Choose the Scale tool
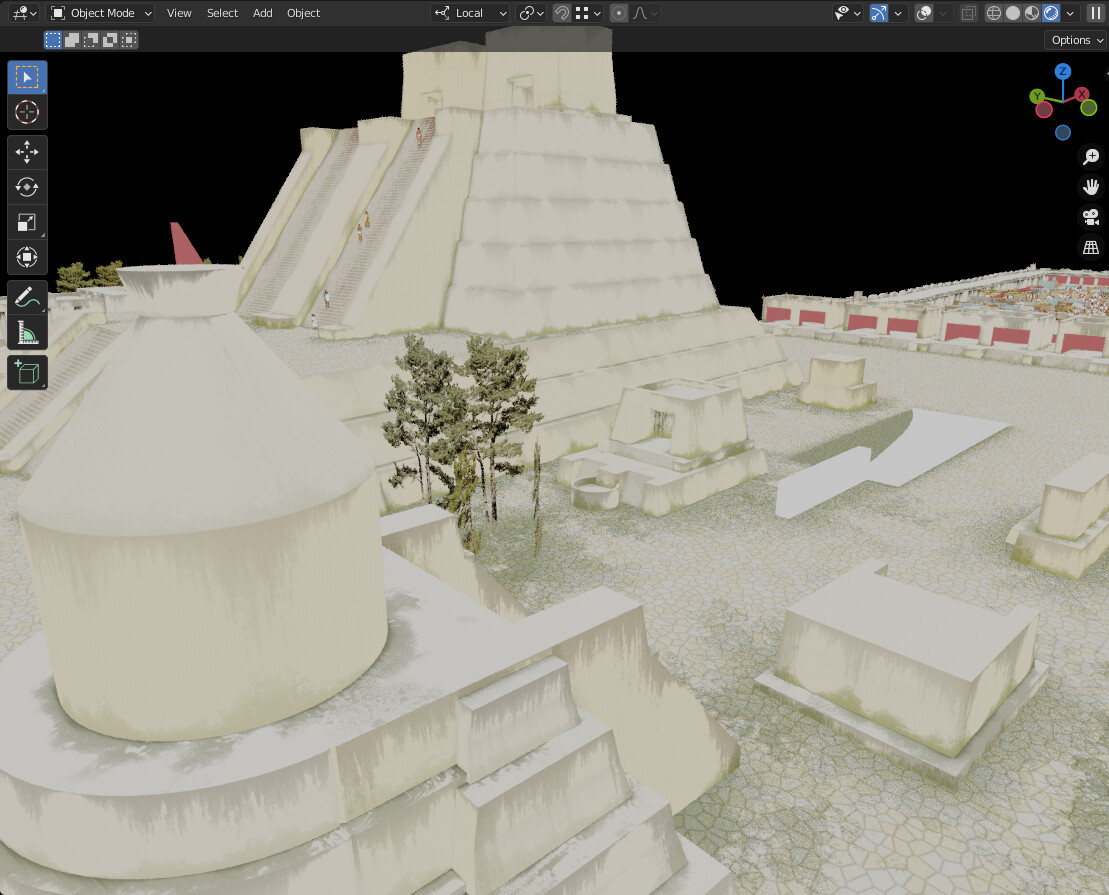 tap(27, 222)
